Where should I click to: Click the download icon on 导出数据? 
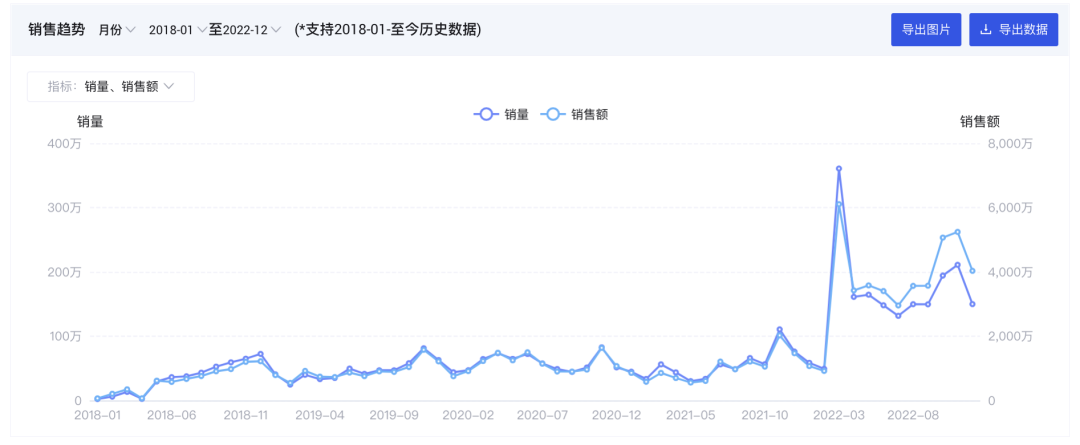986,30
